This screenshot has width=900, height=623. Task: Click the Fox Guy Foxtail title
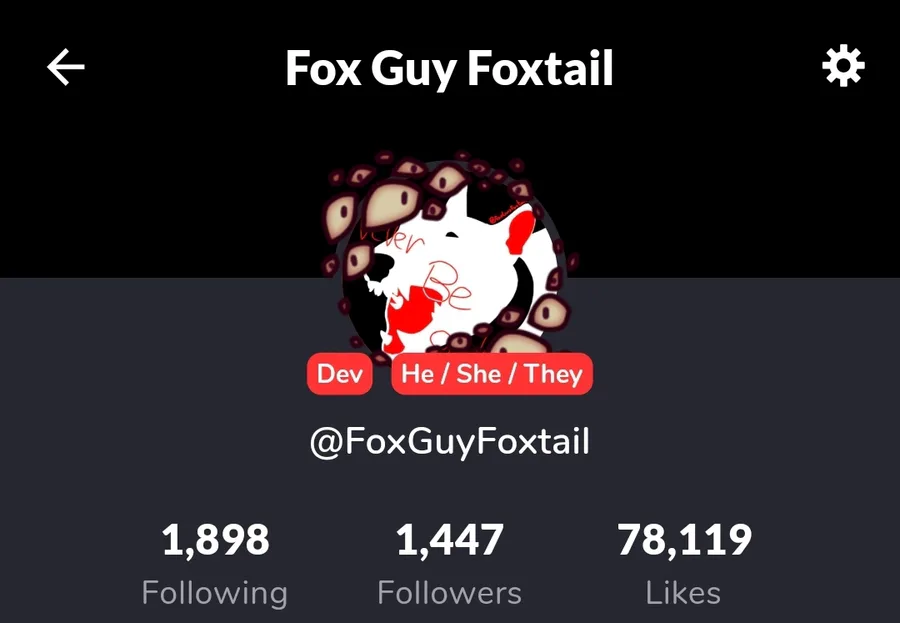point(450,68)
